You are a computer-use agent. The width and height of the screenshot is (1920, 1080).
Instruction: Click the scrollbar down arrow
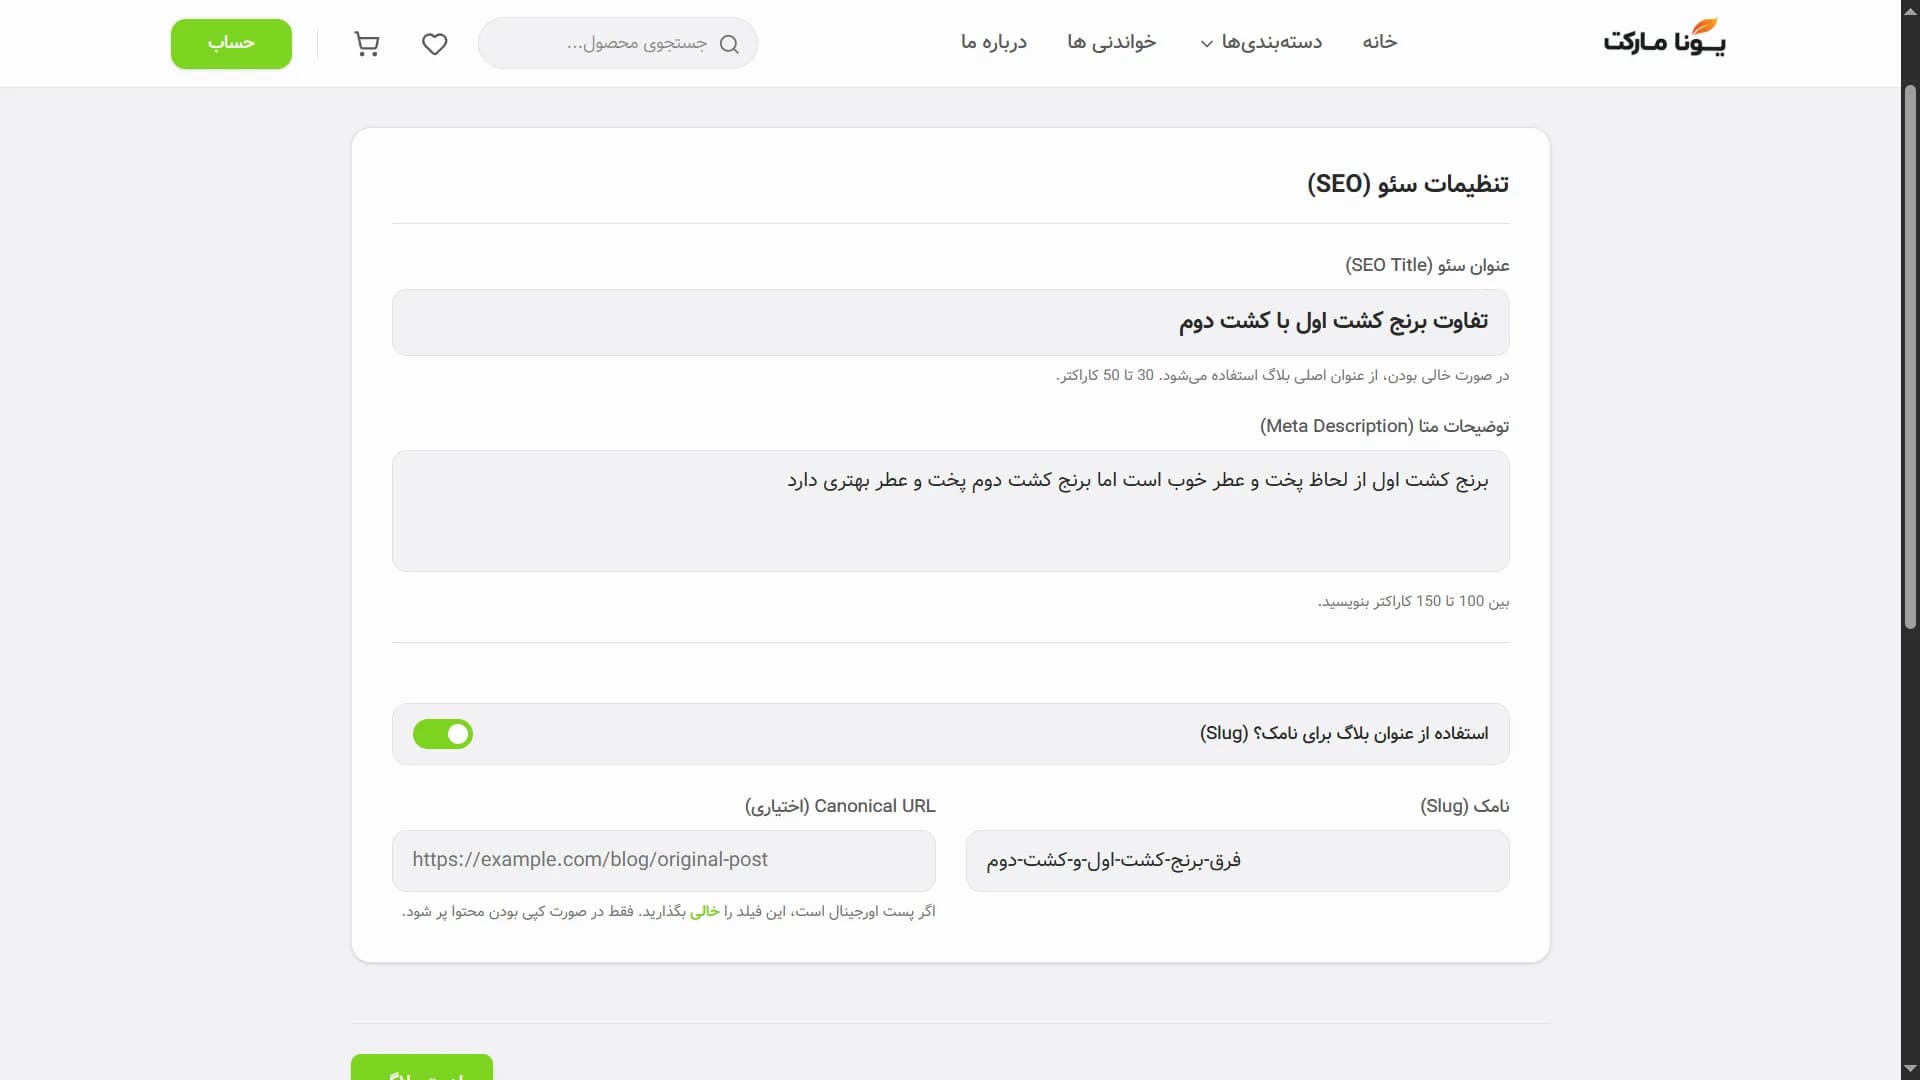coord(1910,1069)
